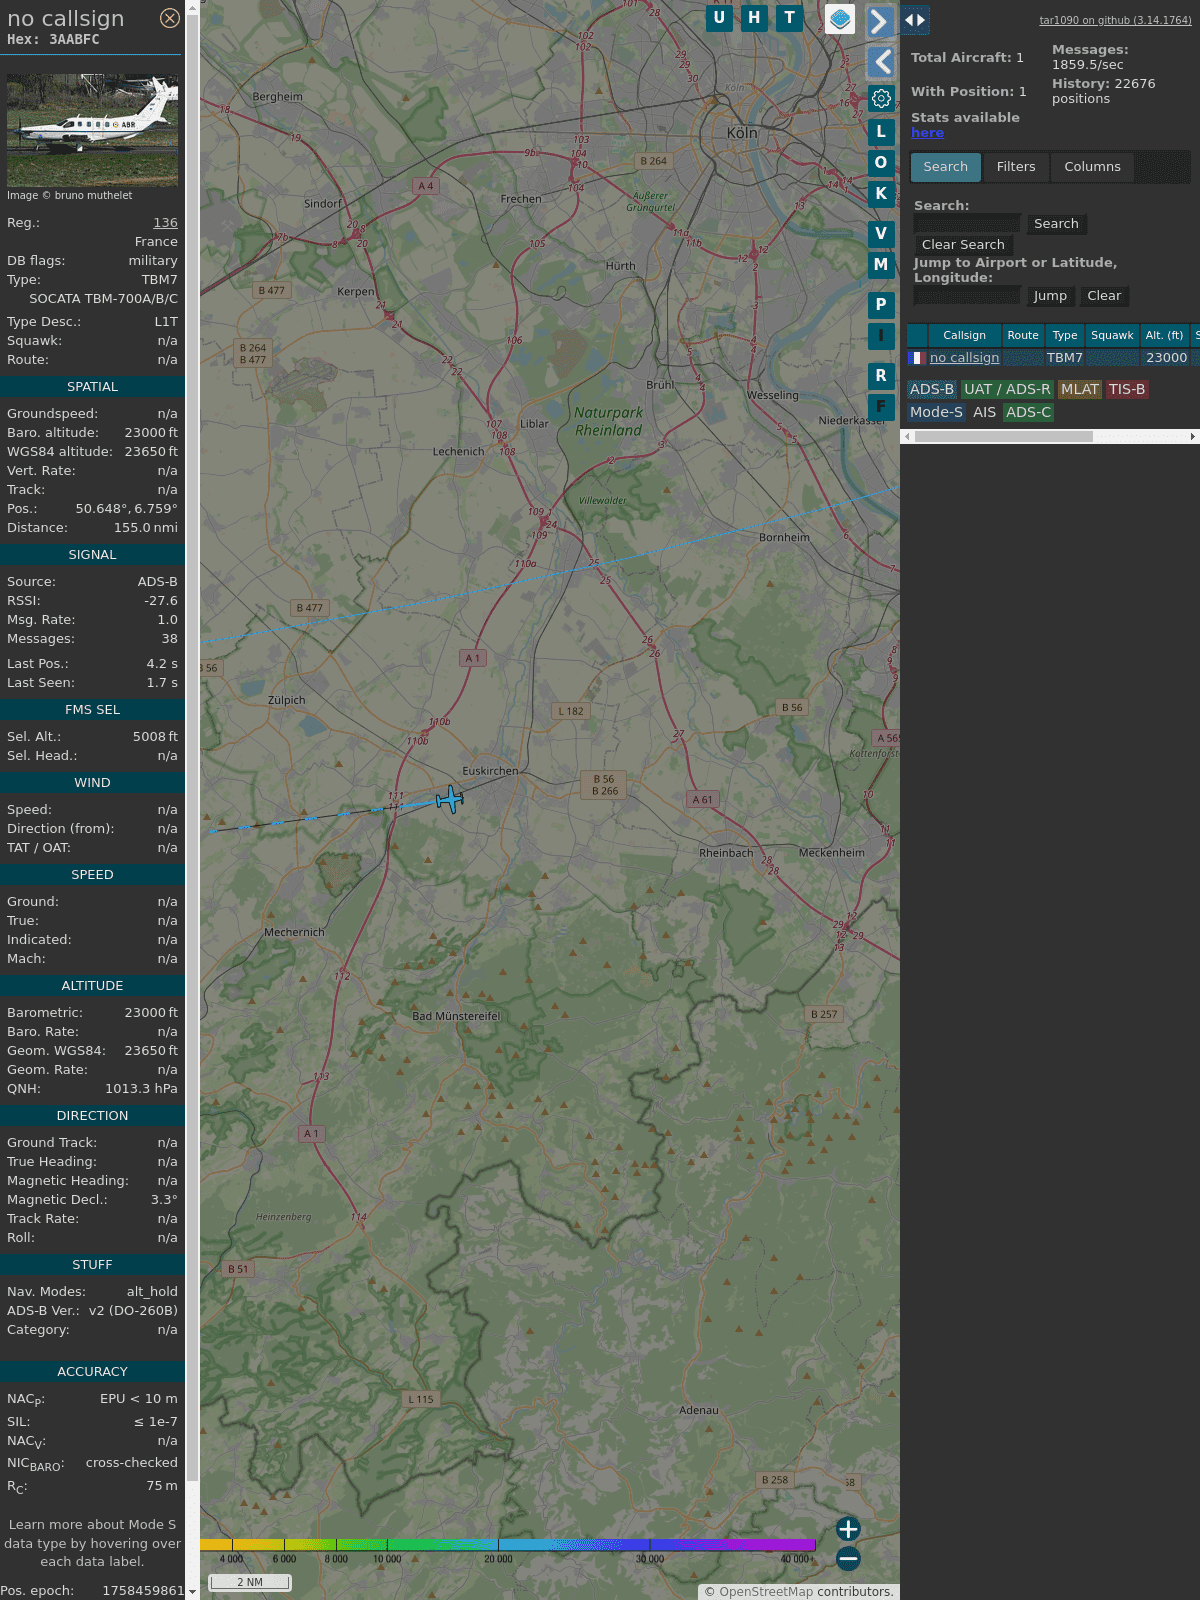This screenshot has height=1600, width=1200.
Task: Toggle the U map button
Action: tap(719, 18)
